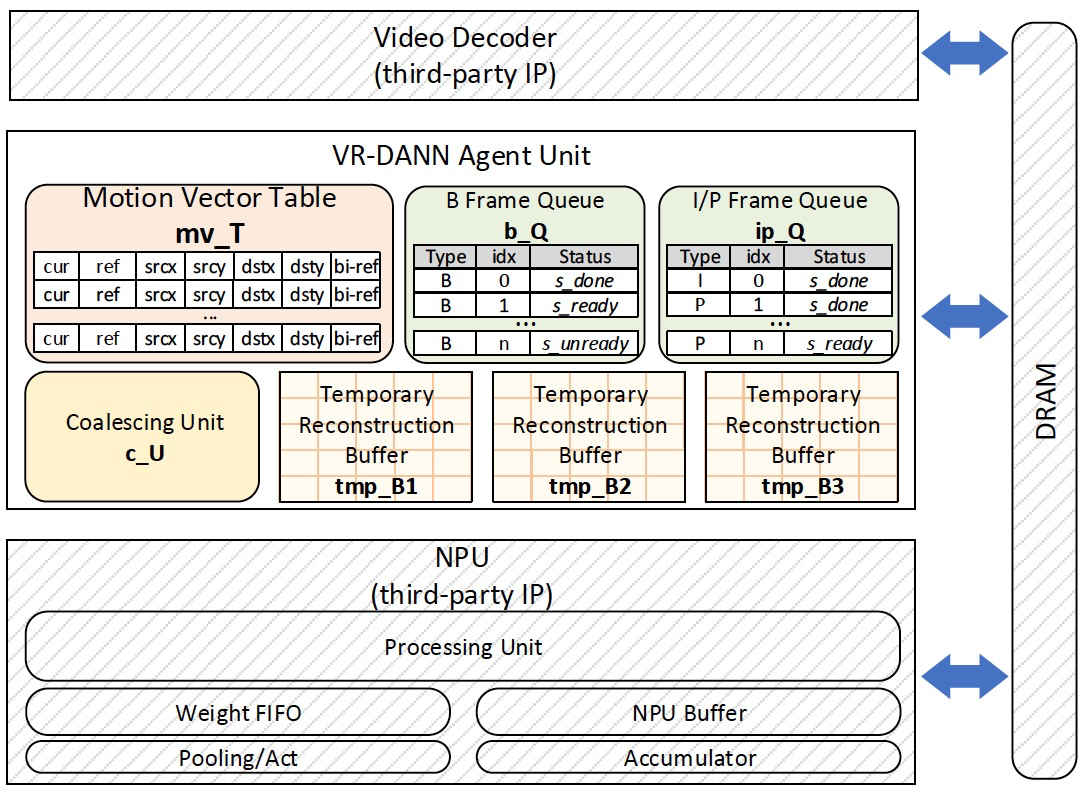Open the tmp_B3 Temporary Reconstruction Buffer
The width and height of the screenshot is (1084, 790).
(802, 435)
